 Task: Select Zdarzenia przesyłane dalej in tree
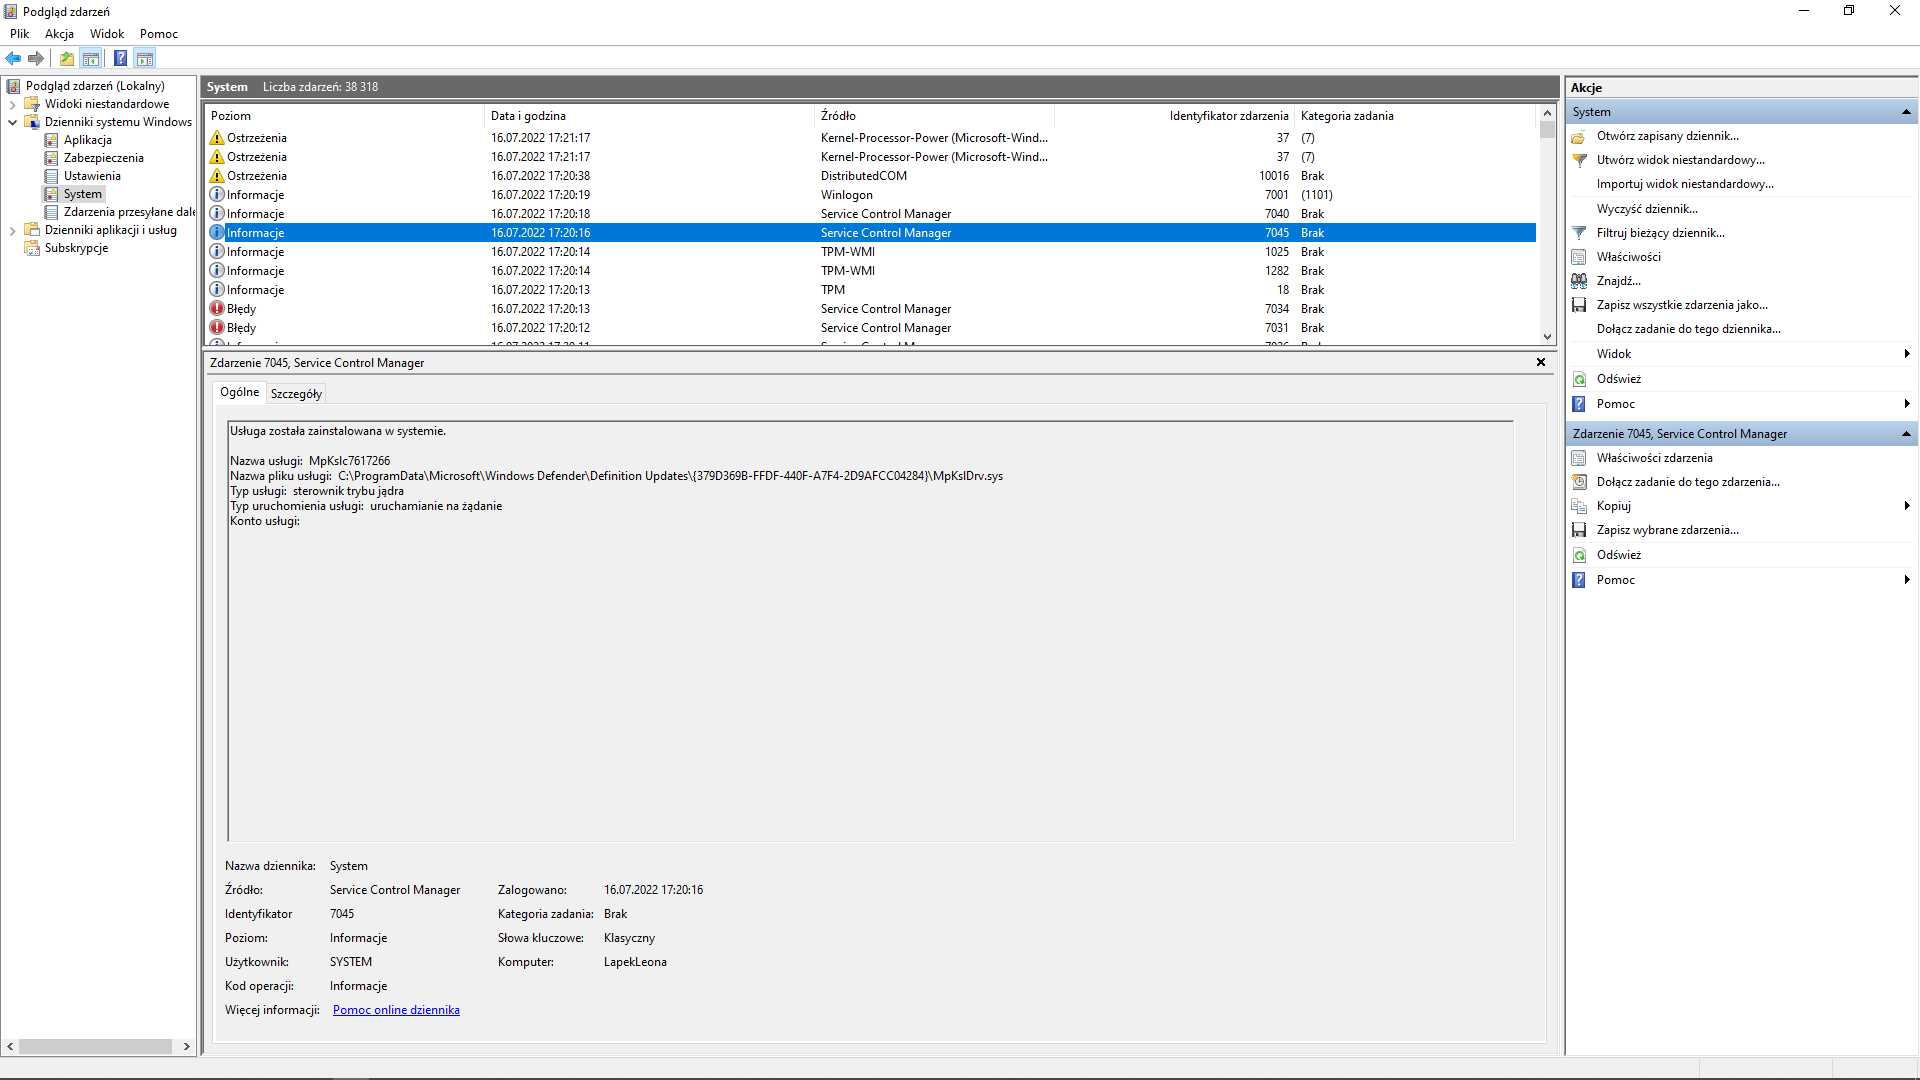click(129, 212)
